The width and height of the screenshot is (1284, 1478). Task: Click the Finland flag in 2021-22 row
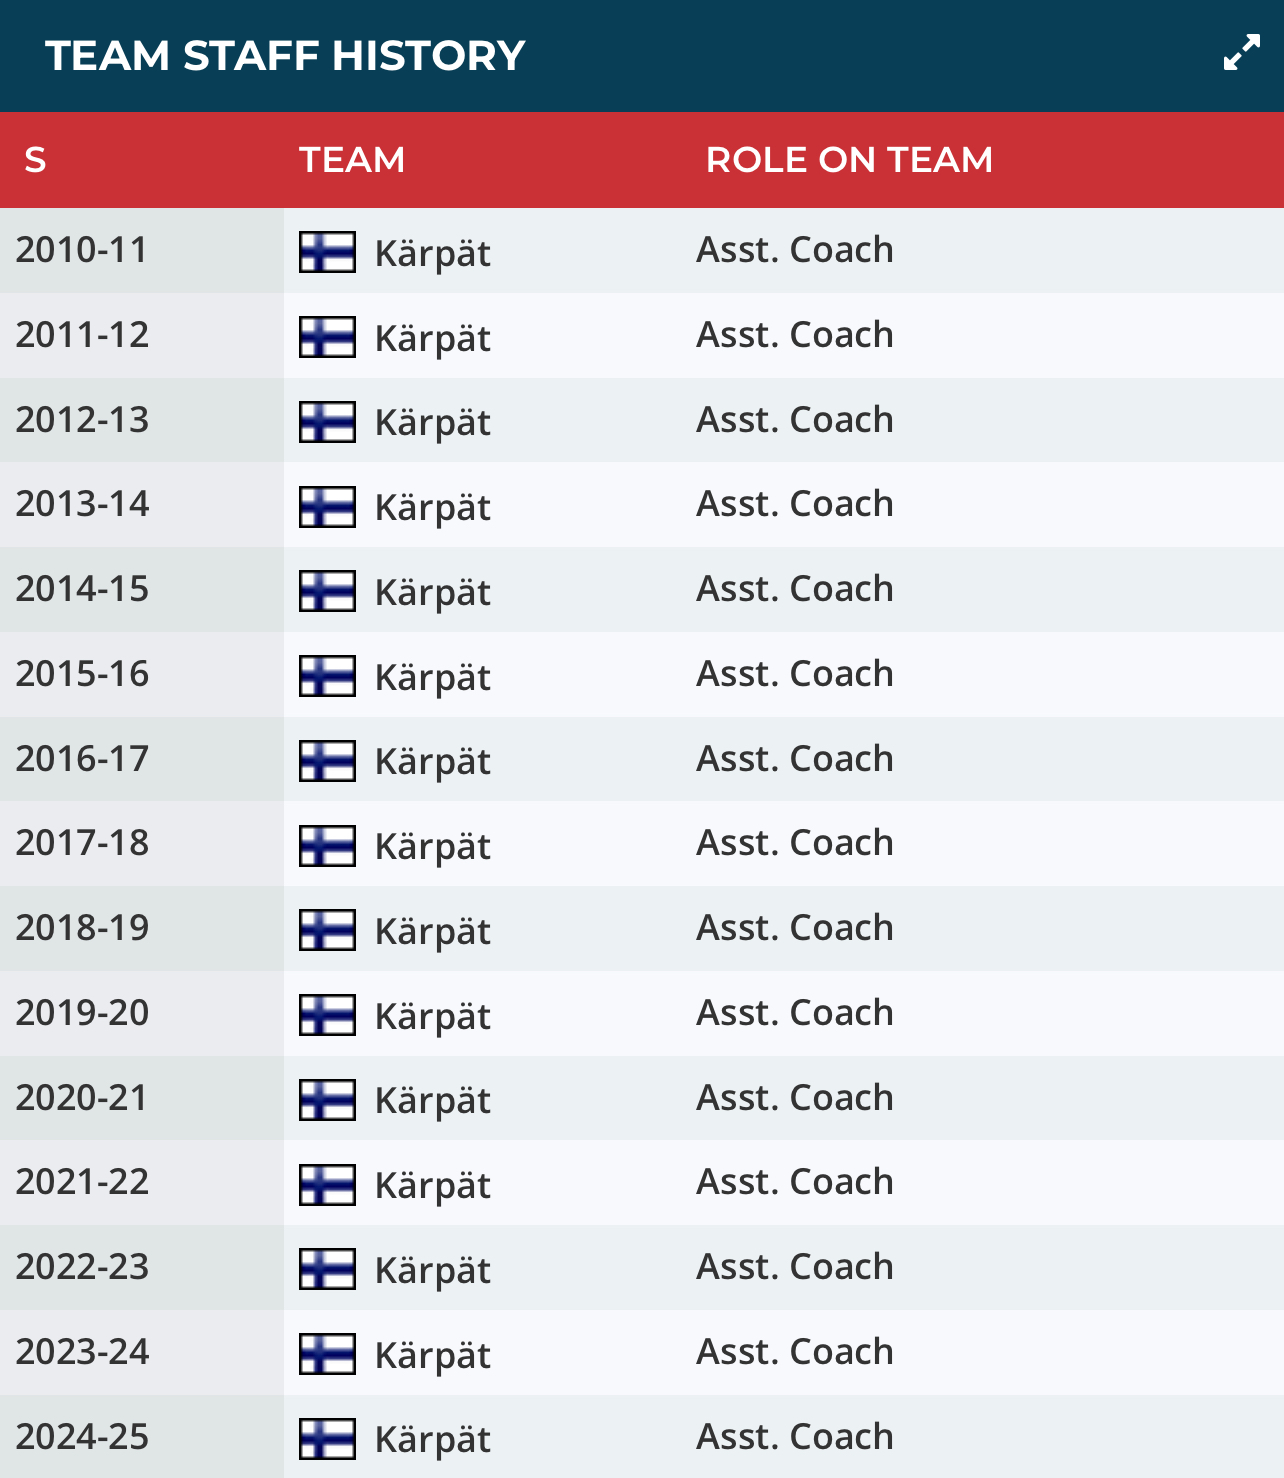(327, 1184)
